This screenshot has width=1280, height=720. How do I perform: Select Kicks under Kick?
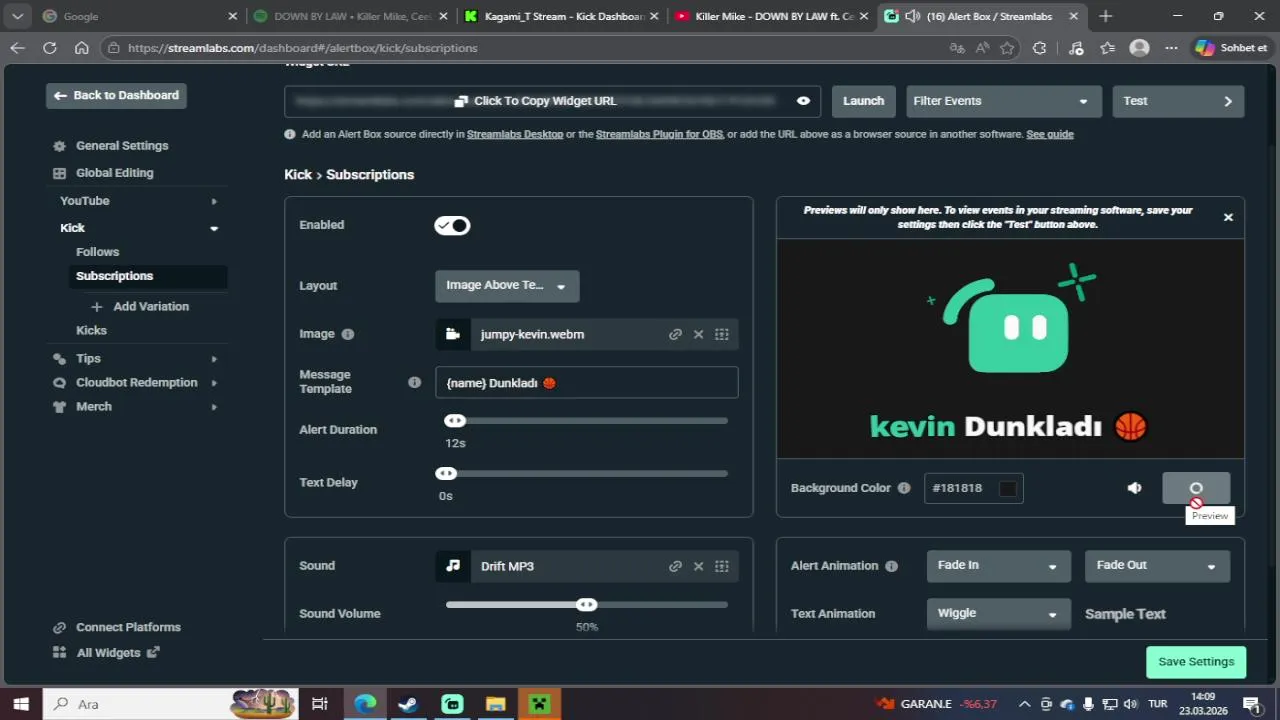tap(91, 330)
